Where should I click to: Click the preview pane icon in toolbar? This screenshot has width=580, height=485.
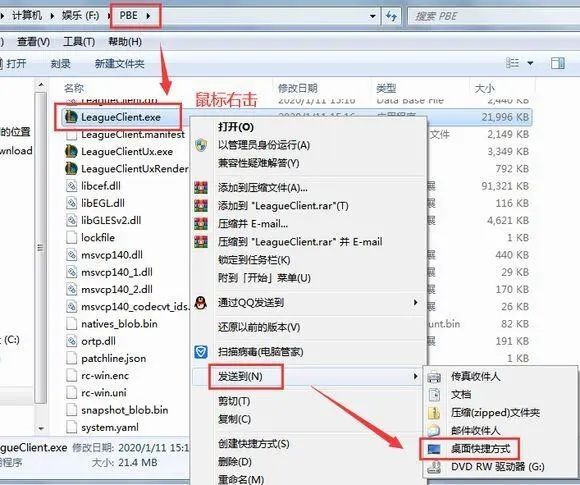(x=557, y=63)
